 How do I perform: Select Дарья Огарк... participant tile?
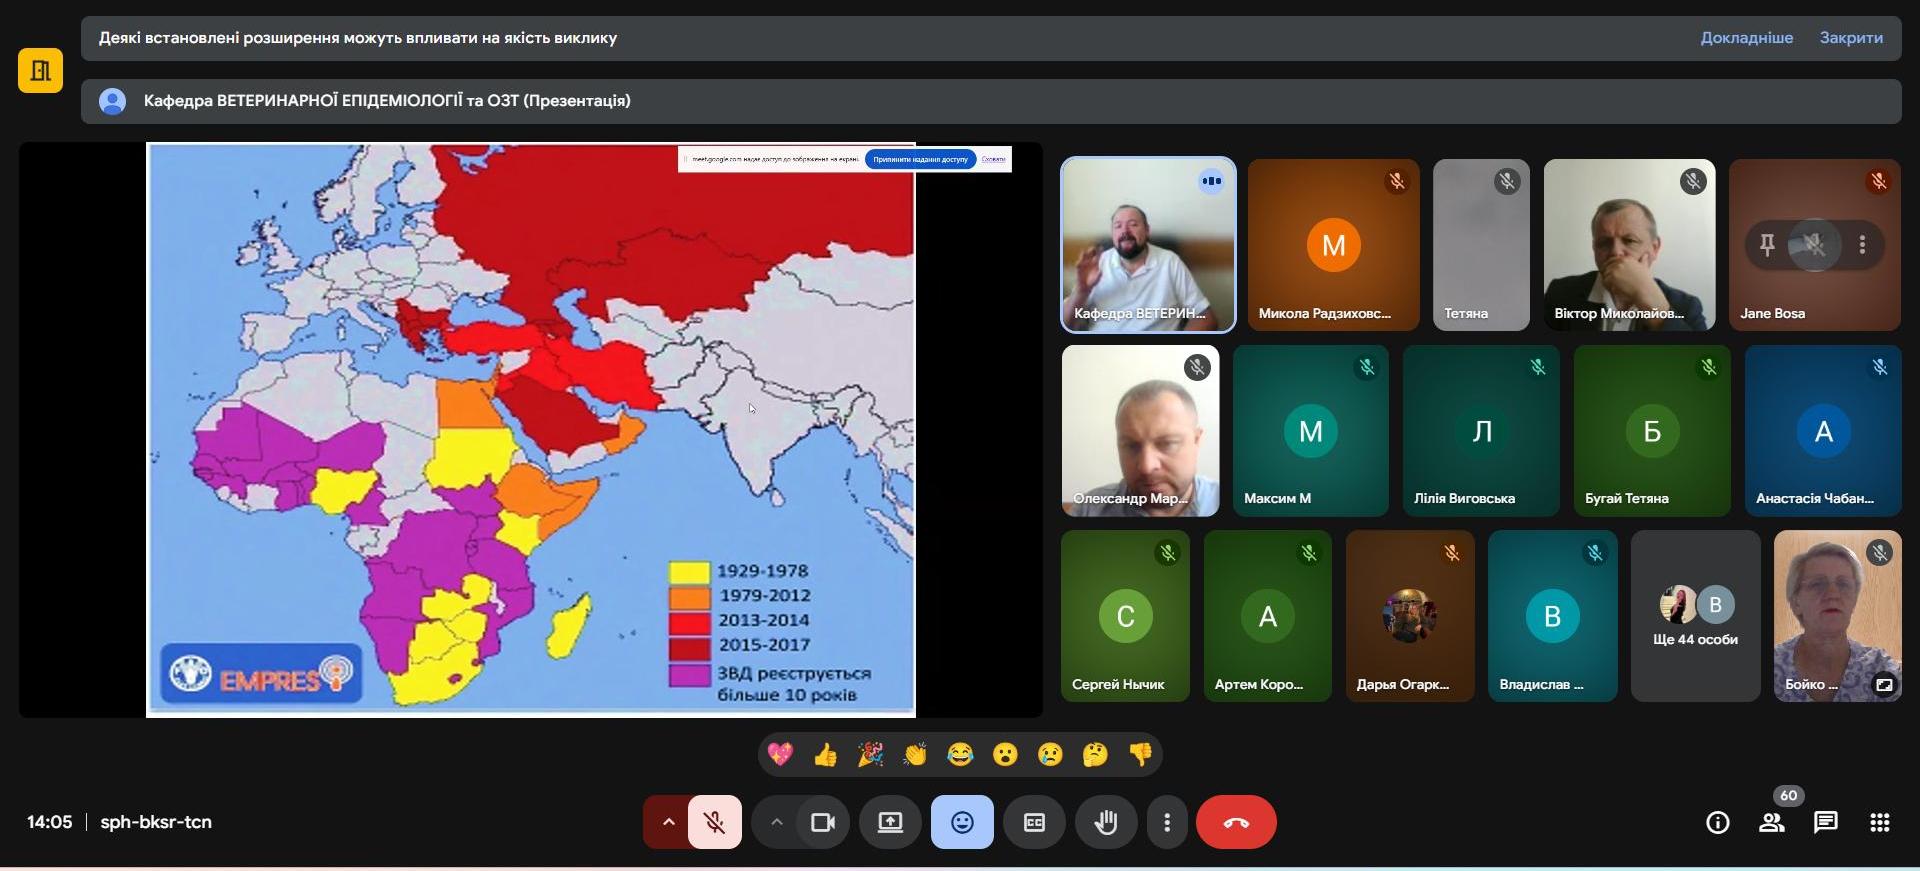(x=1410, y=616)
